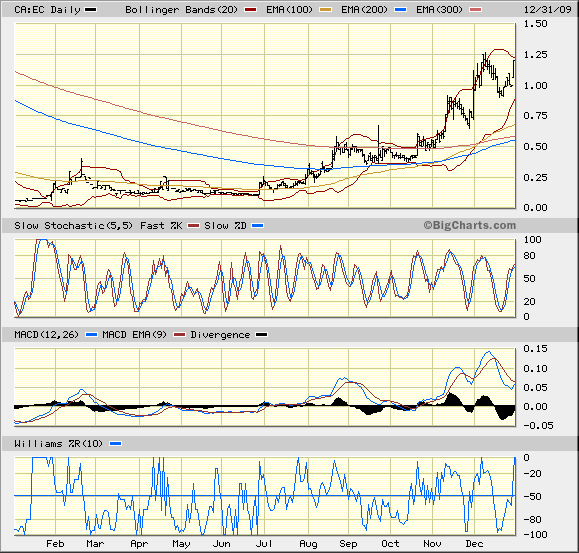The height and width of the screenshot is (553, 579).
Task: Click the Williams -100 axis label
Action: tap(535, 535)
